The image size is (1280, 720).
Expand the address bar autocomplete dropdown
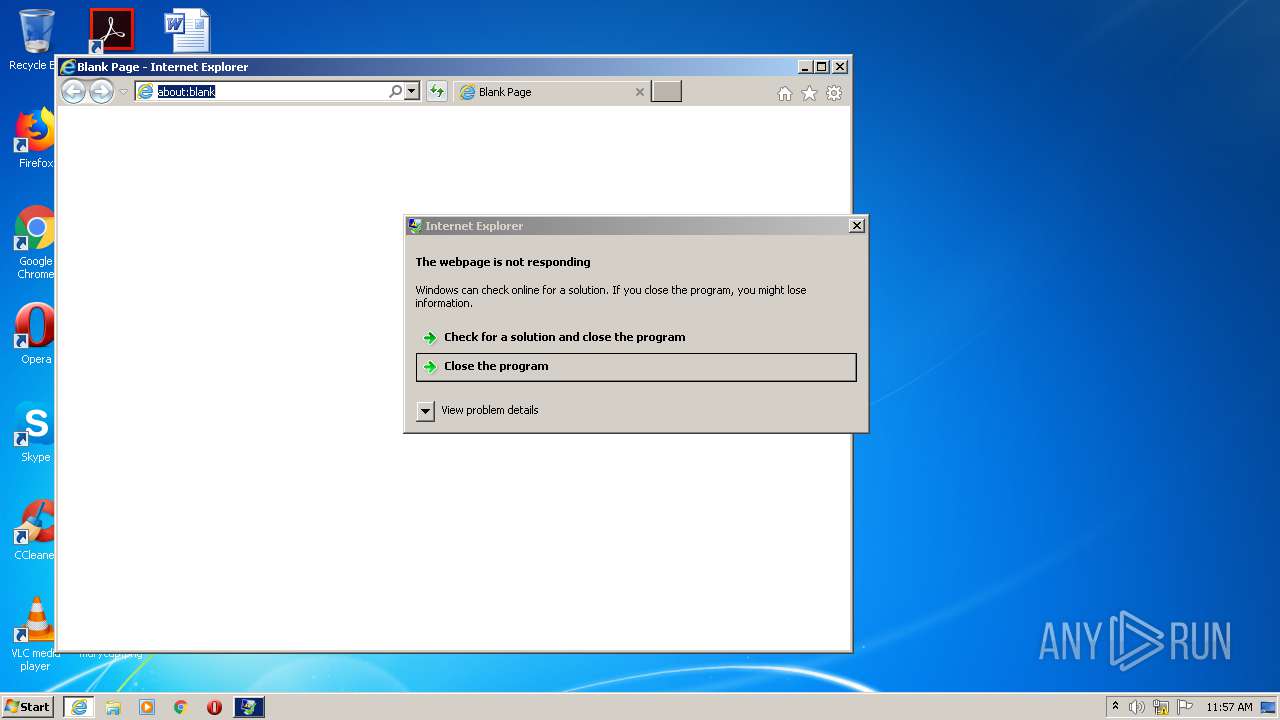point(411,91)
